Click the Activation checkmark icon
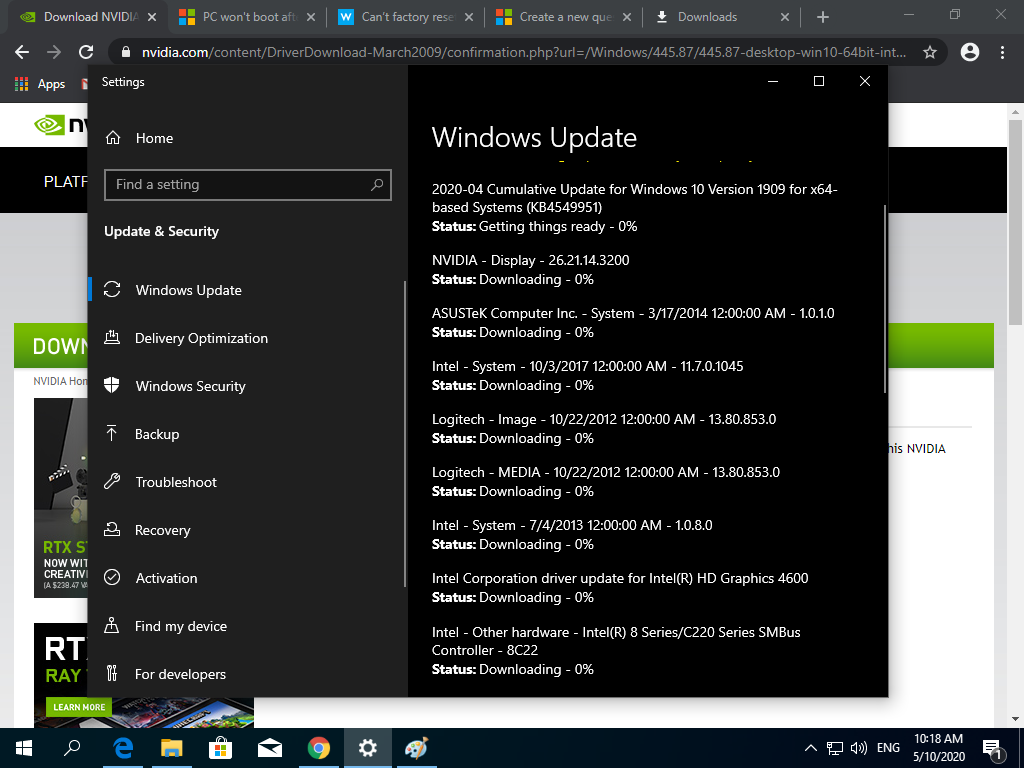The width and height of the screenshot is (1024, 768). click(x=112, y=577)
